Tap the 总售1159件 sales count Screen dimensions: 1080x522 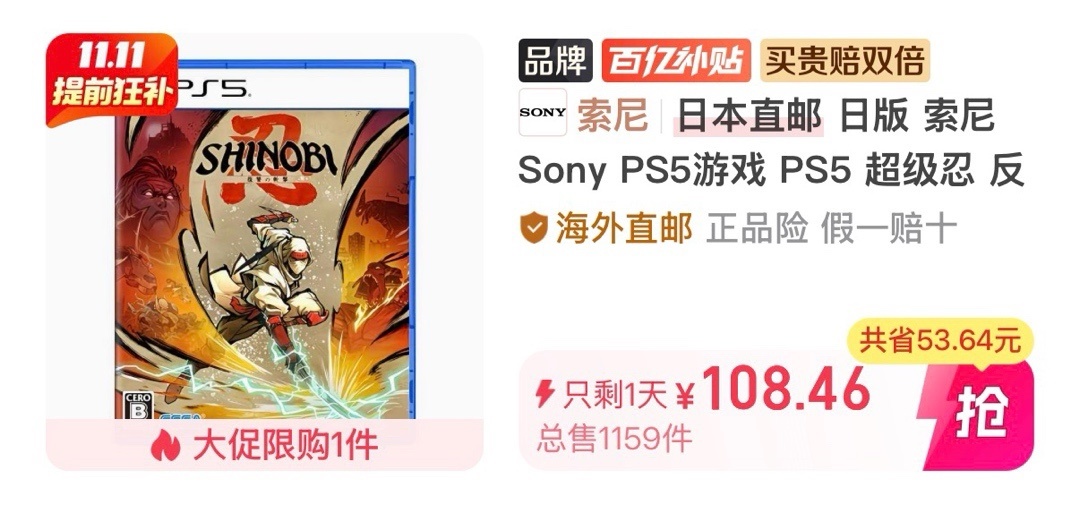[x=614, y=438]
